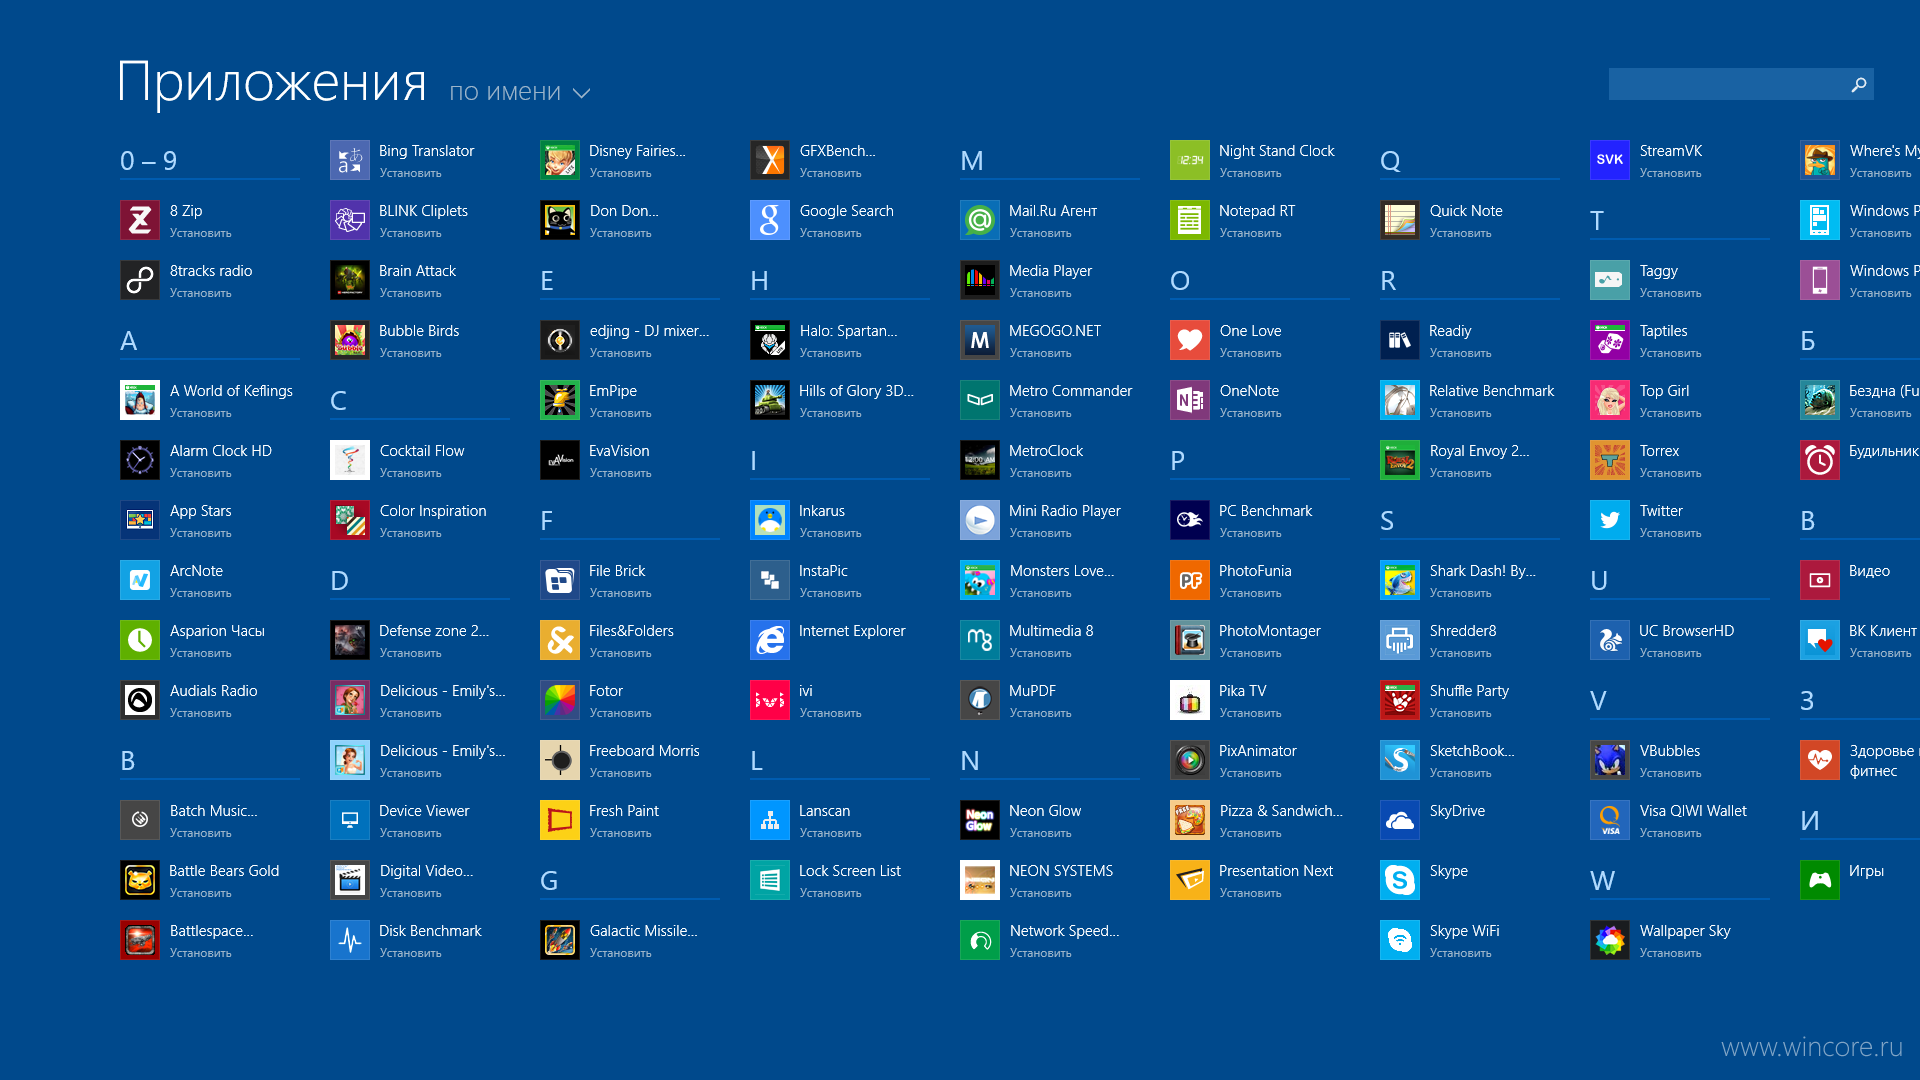Jump using the '0 – 9' group header
Screen dimensions: 1920x1080
coord(149,161)
